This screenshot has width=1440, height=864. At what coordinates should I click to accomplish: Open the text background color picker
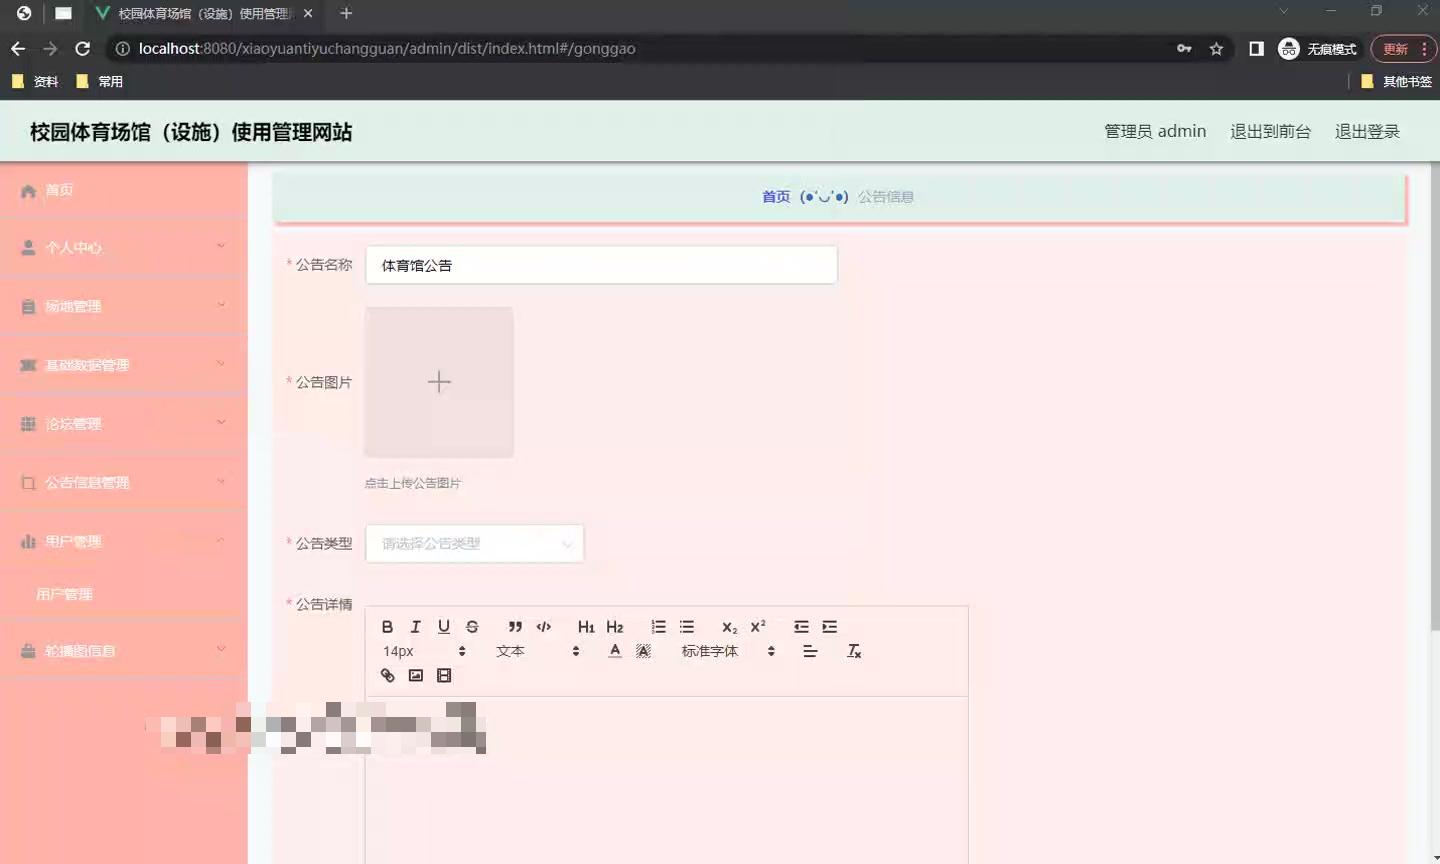point(643,651)
